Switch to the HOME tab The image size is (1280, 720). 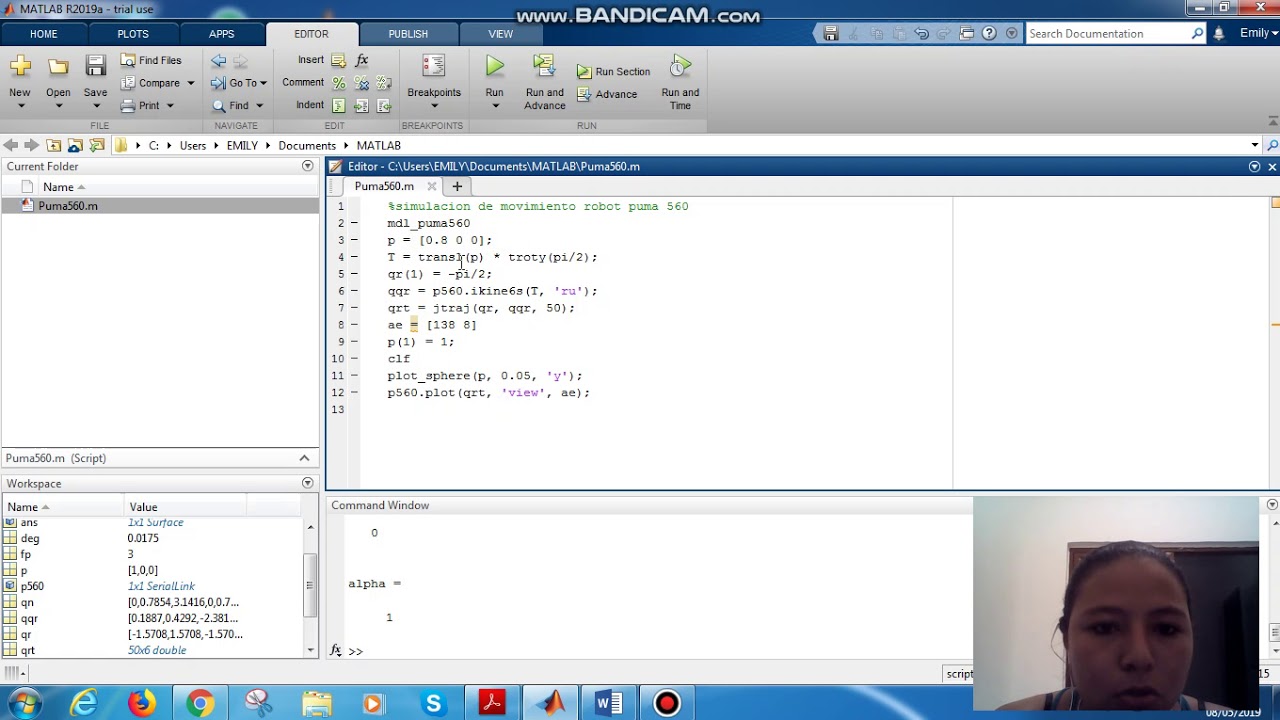pos(44,34)
